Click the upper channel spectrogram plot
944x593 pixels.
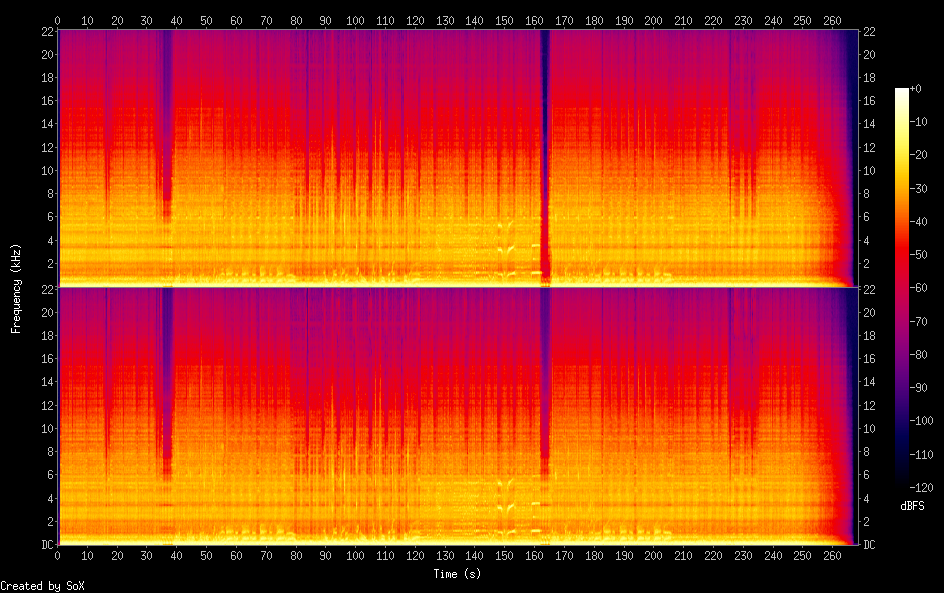(x=458, y=158)
